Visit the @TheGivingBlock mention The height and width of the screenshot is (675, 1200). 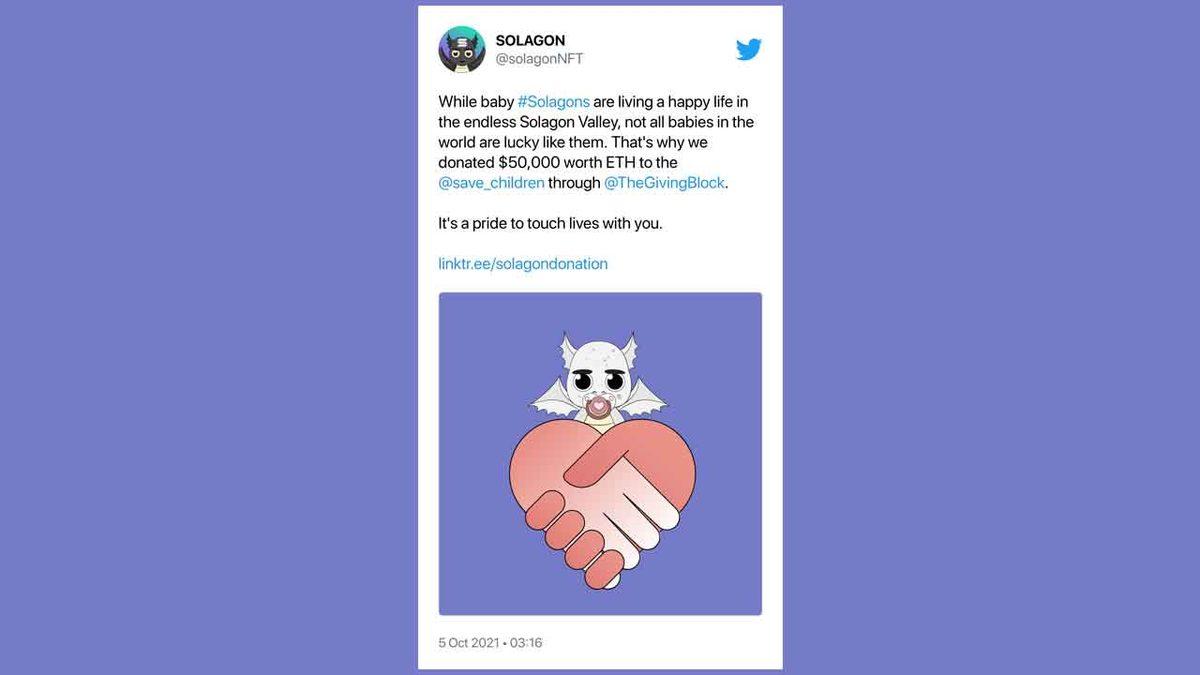pyautogui.click(x=664, y=183)
